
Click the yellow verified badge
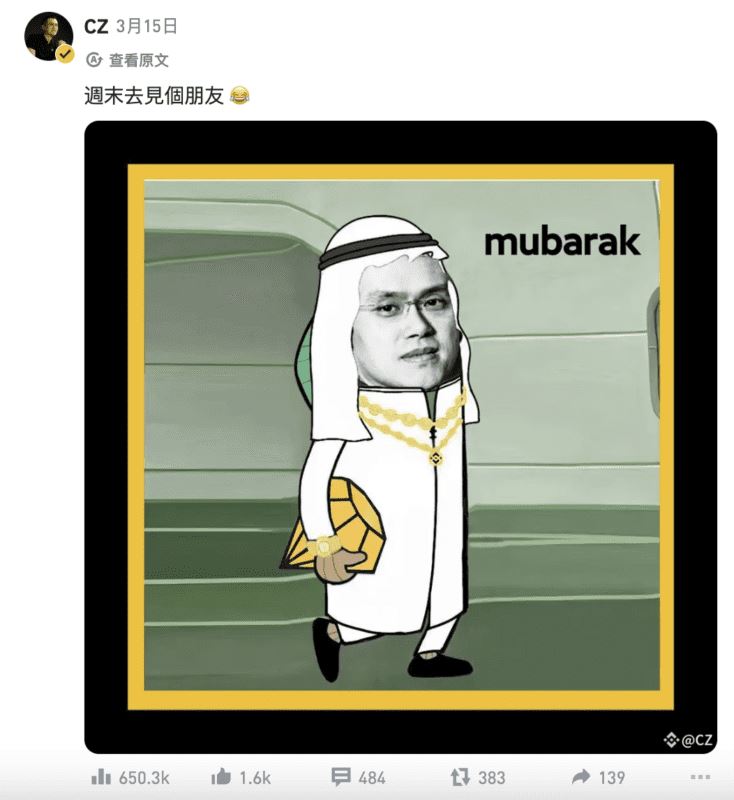pyautogui.click(x=65, y=54)
